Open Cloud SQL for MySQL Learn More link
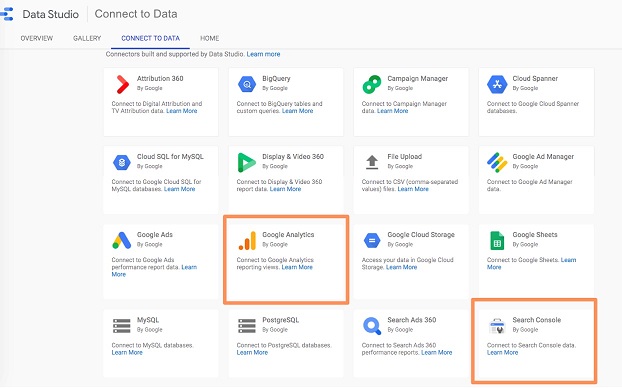 click(x=180, y=189)
